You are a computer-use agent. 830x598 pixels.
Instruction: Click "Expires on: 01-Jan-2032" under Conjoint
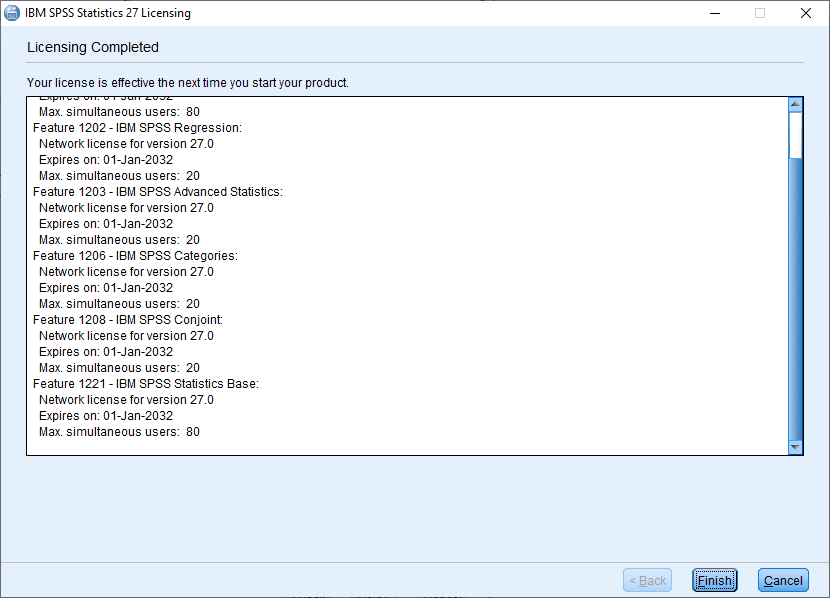click(x=106, y=352)
